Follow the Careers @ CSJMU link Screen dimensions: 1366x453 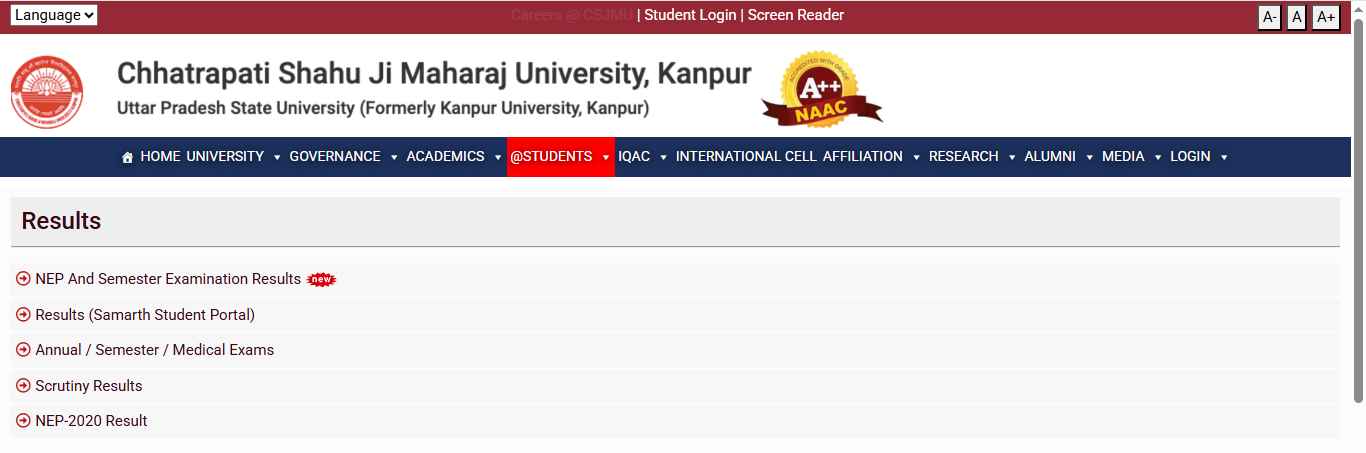(x=572, y=15)
